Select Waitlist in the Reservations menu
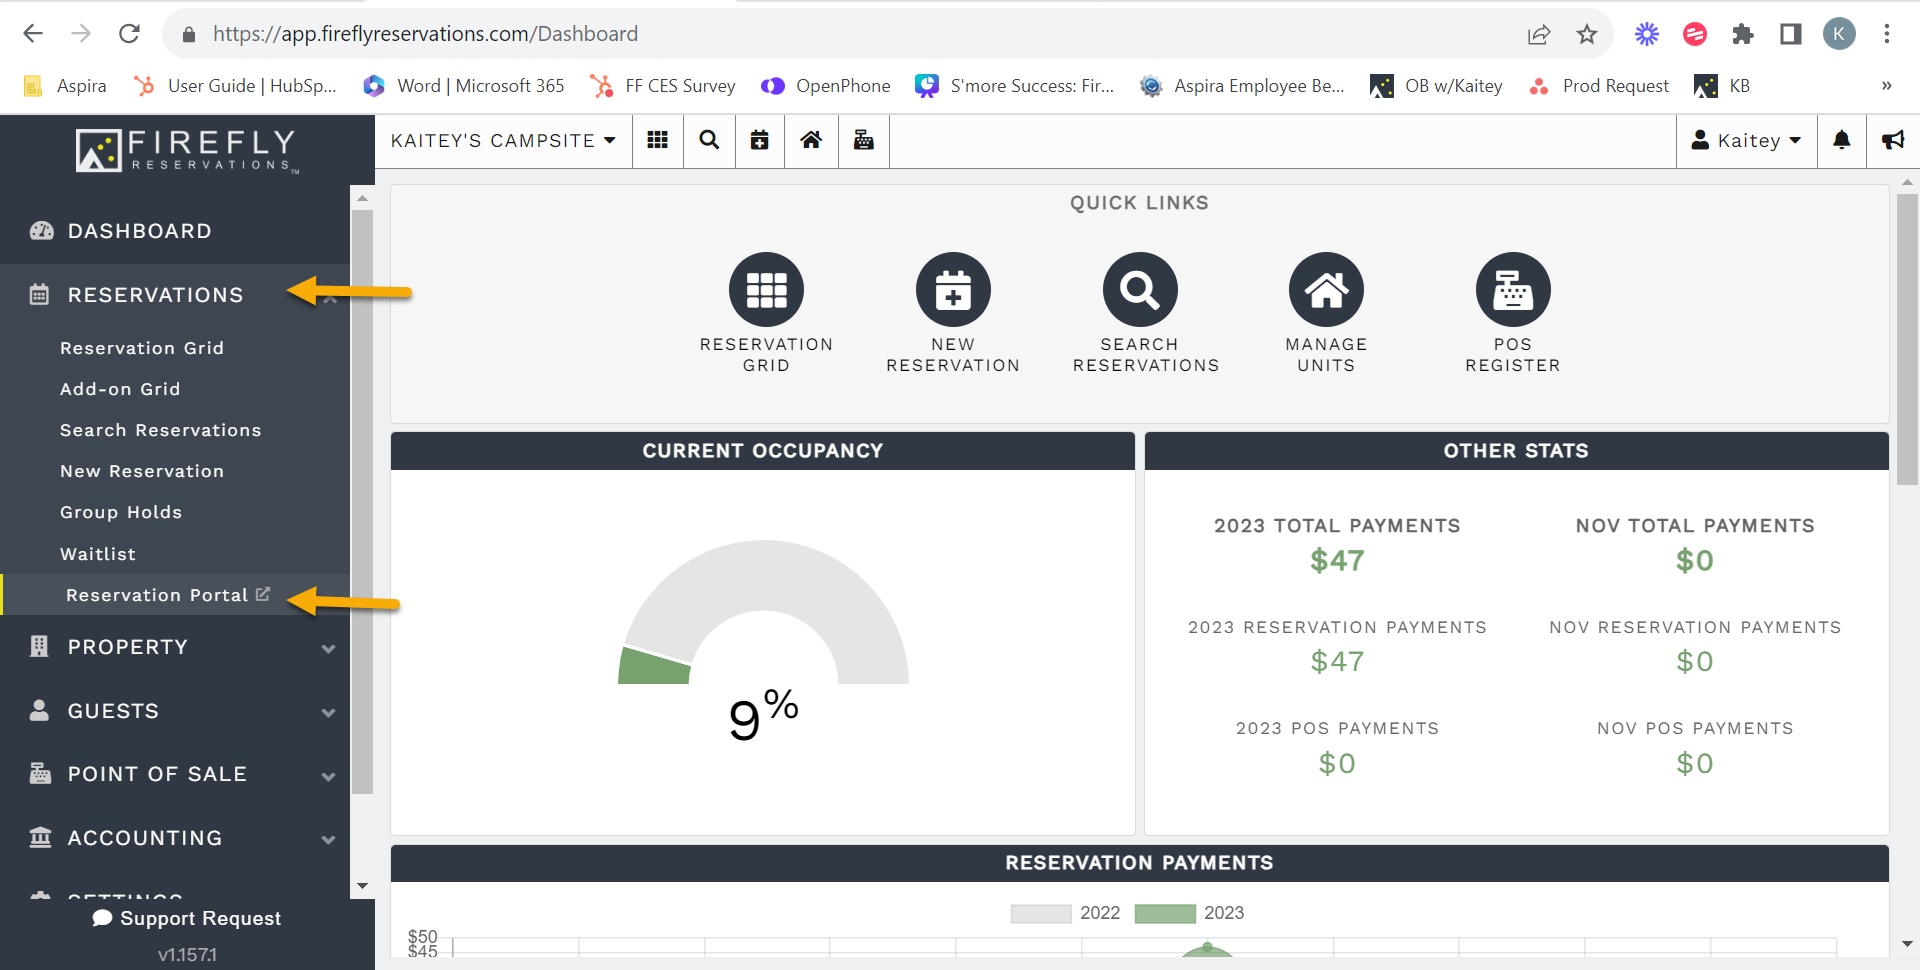This screenshot has width=1920, height=970. point(98,554)
